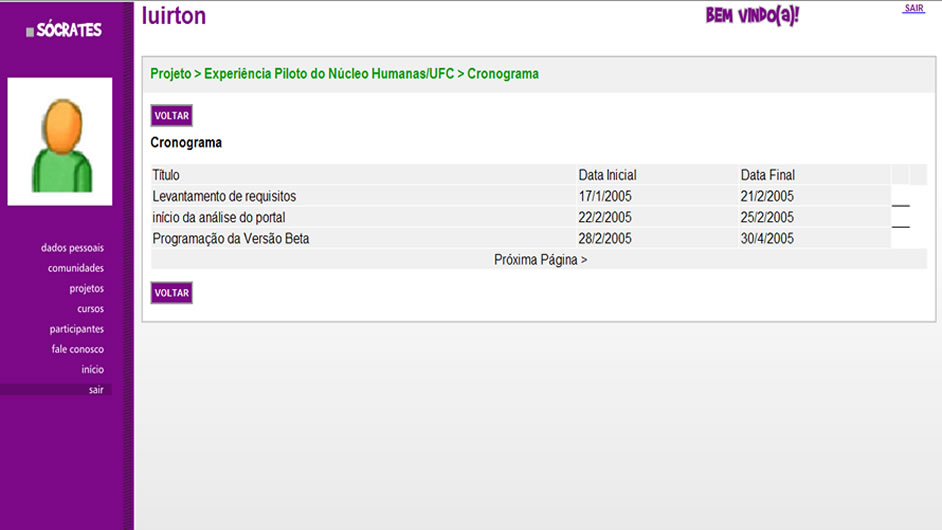Click the user avatar picture
This screenshot has width=942, height=530.
(60, 141)
